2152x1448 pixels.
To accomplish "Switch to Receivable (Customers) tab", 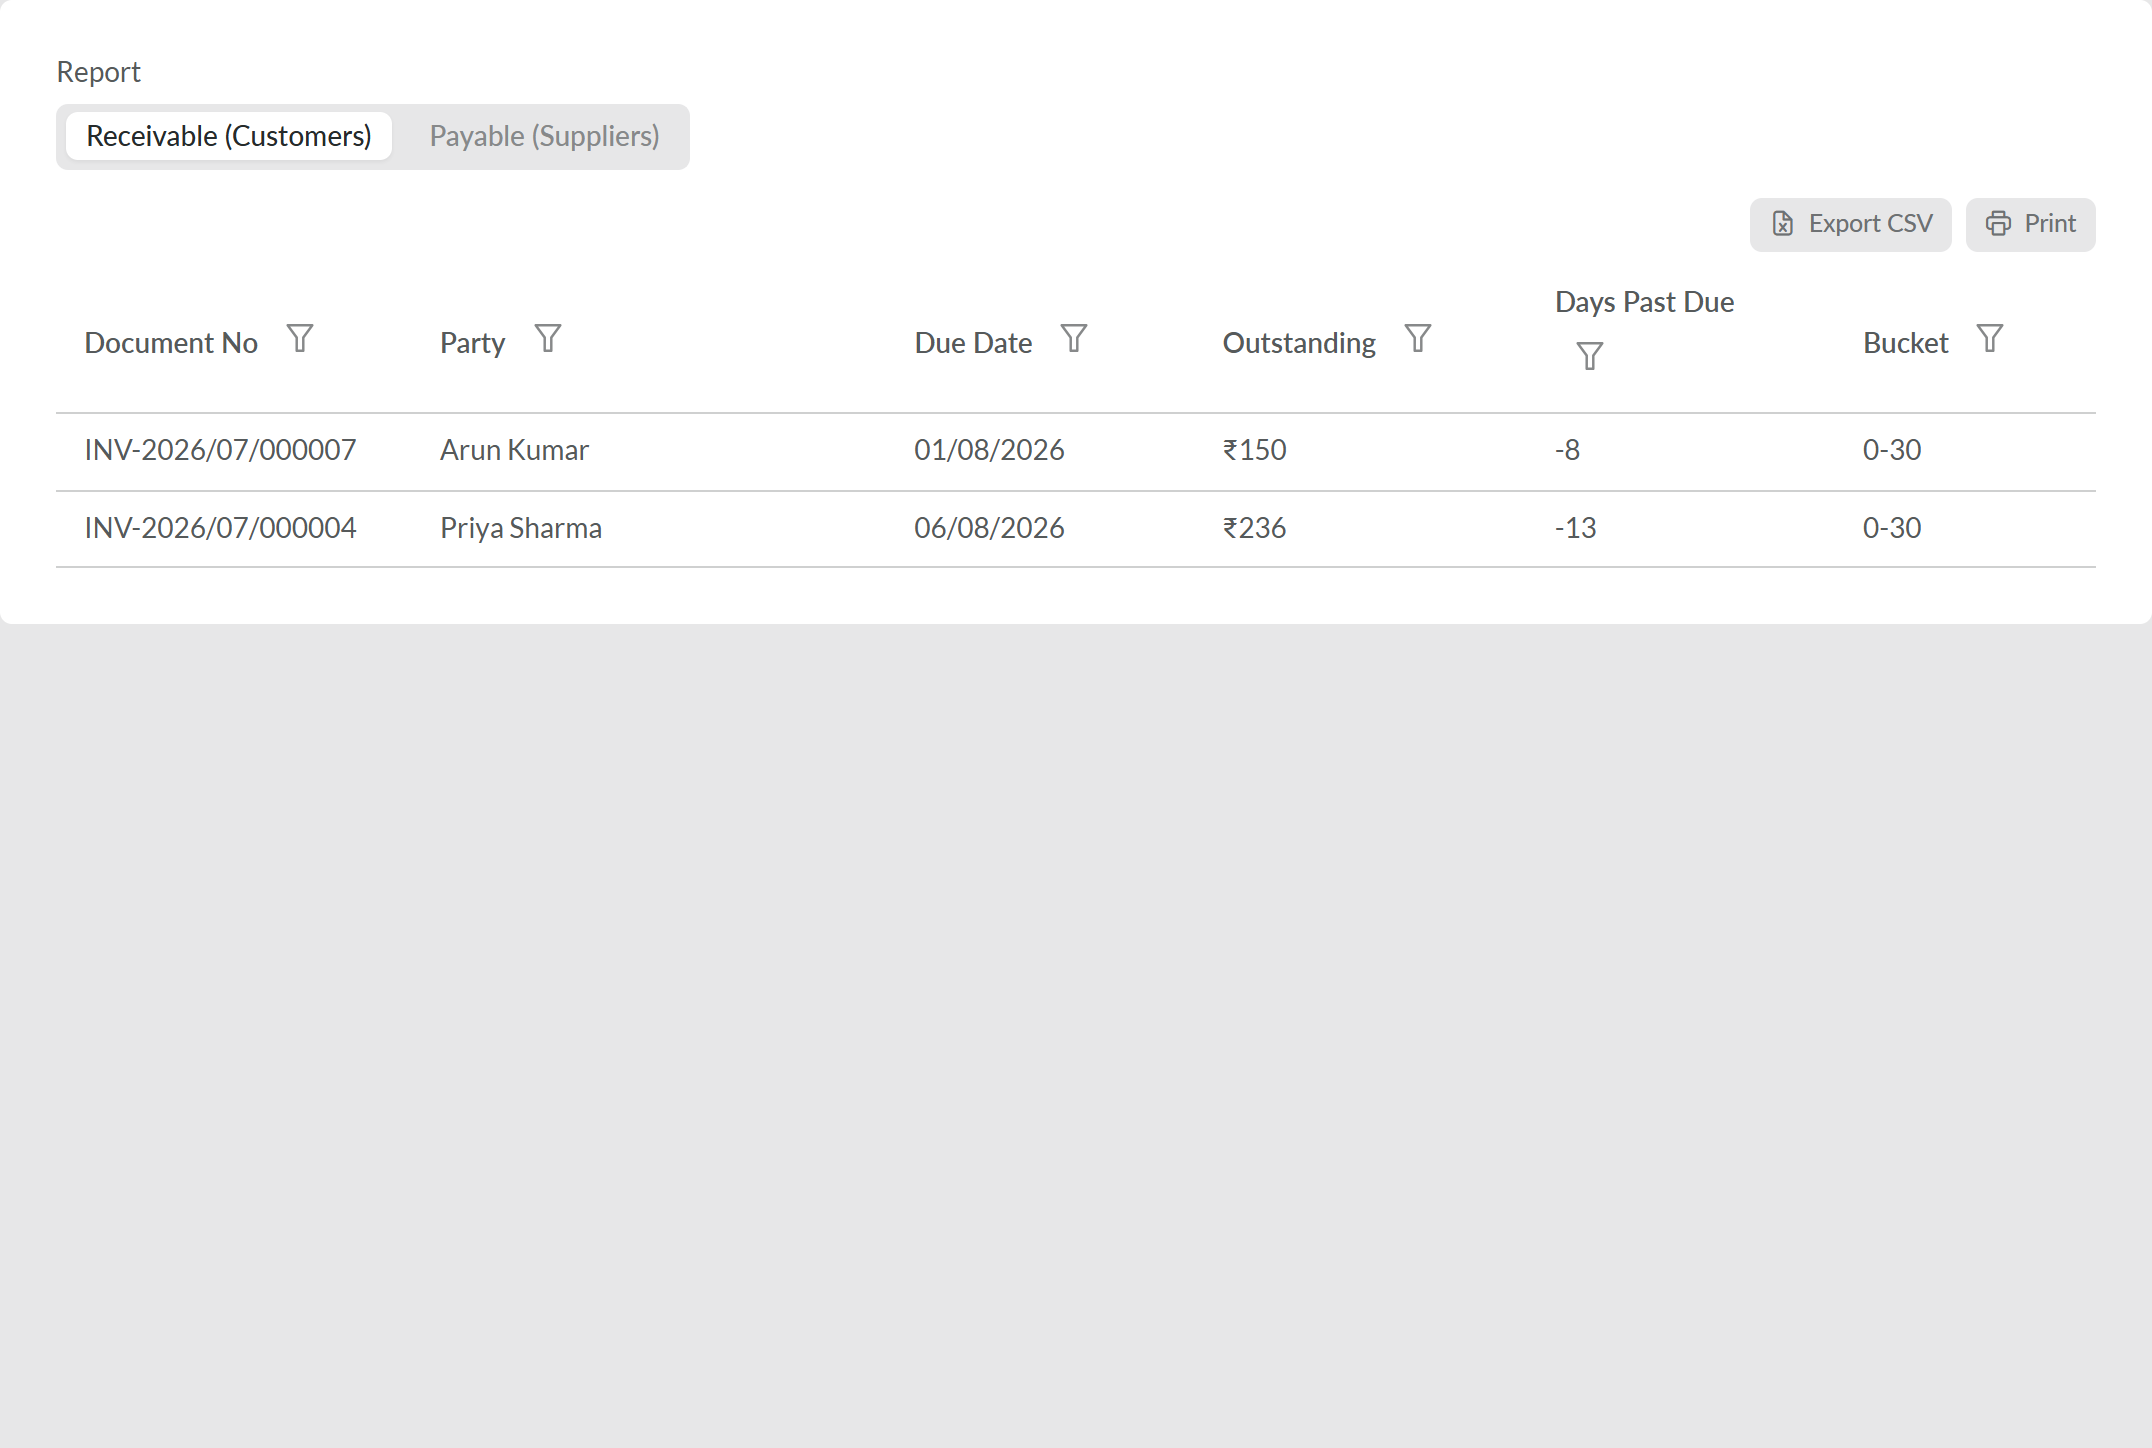I will pos(229,136).
